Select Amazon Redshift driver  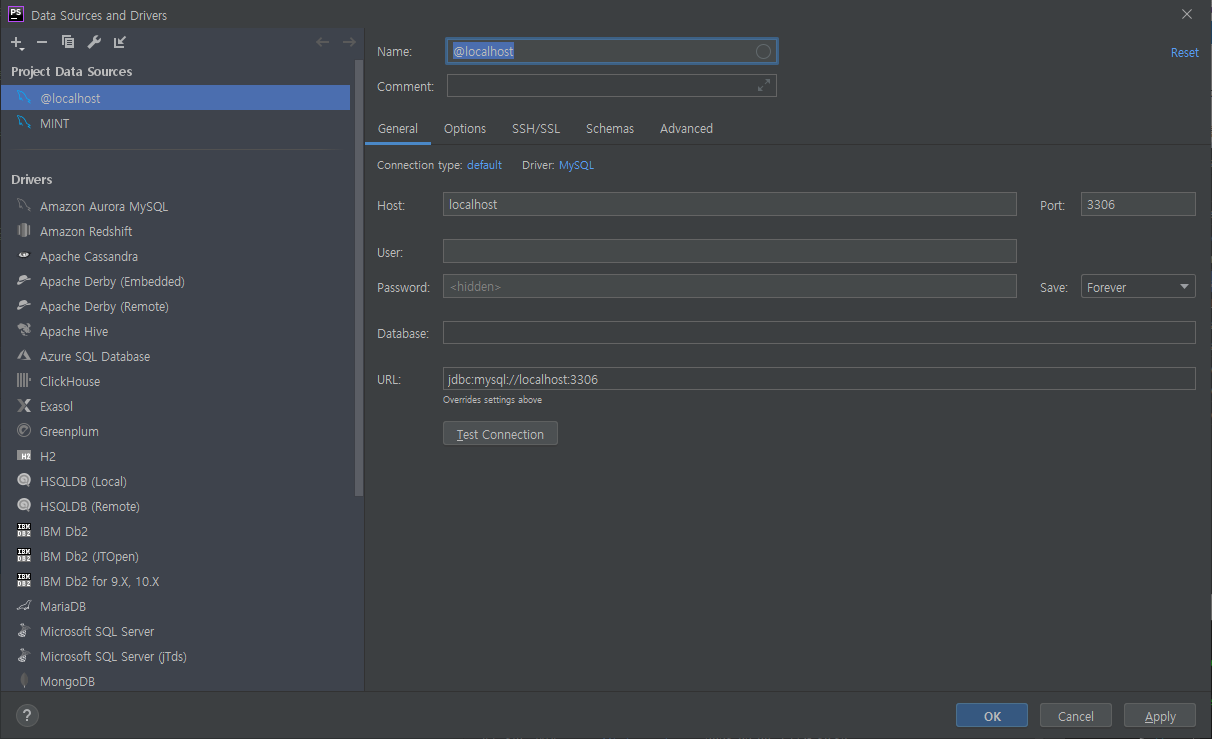tap(175, 231)
